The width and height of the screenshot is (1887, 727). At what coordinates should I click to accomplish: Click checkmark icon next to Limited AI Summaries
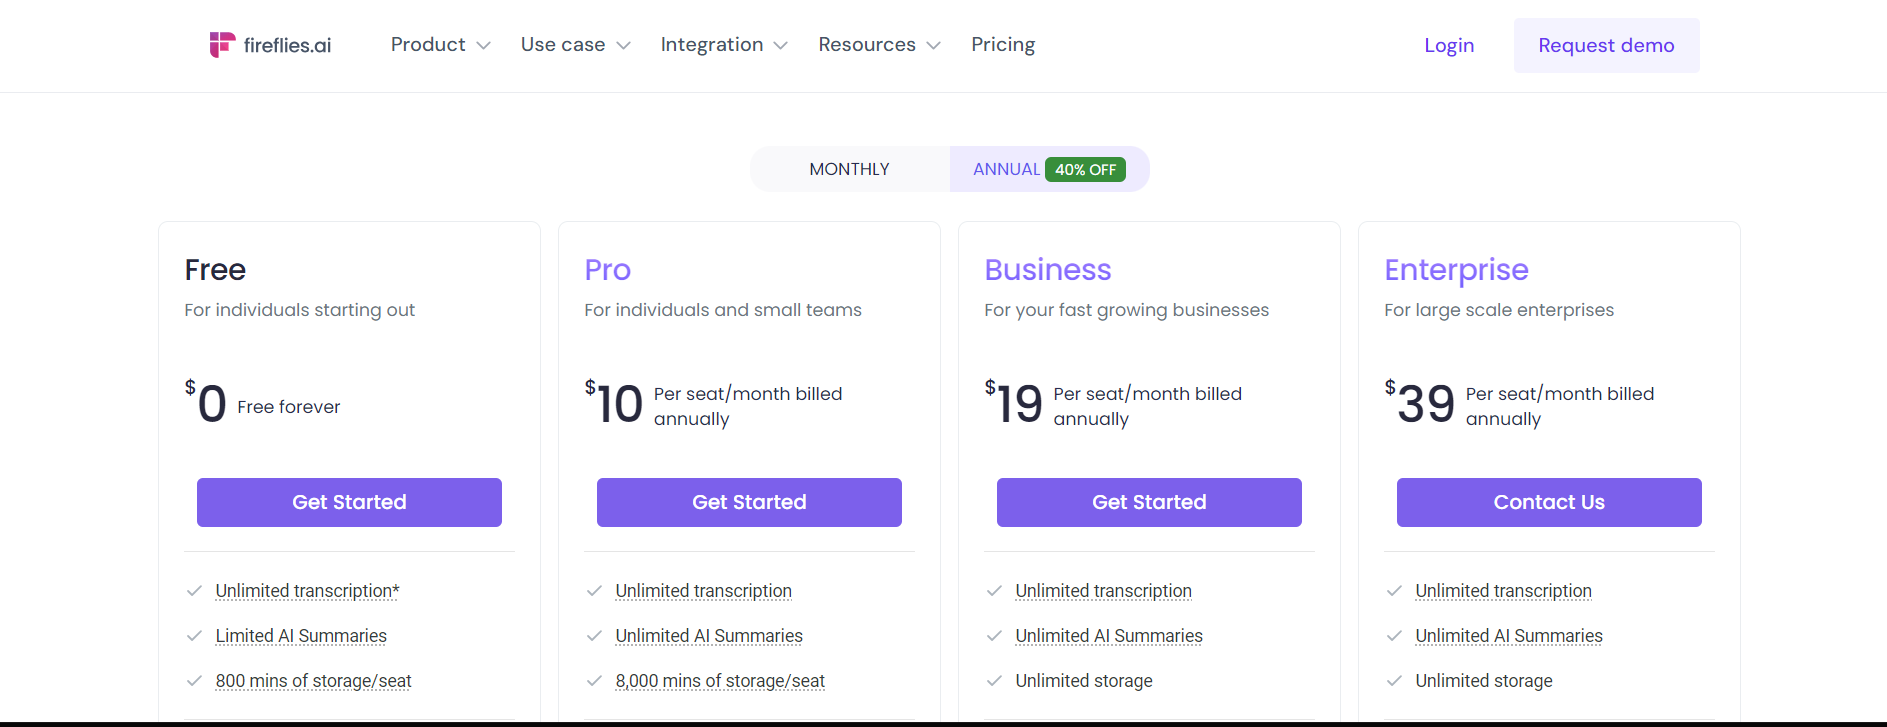pos(195,636)
